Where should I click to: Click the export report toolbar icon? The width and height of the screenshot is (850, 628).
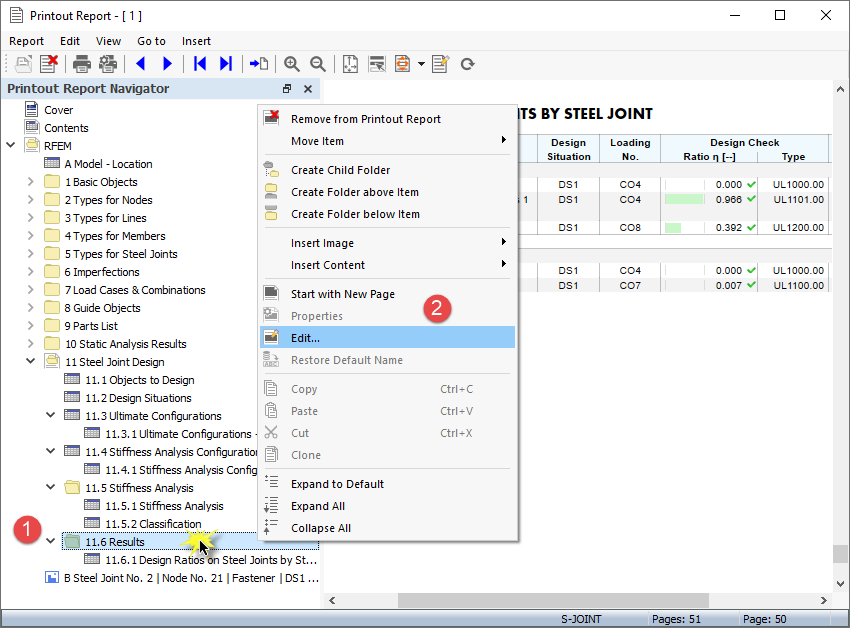point(403,63)
